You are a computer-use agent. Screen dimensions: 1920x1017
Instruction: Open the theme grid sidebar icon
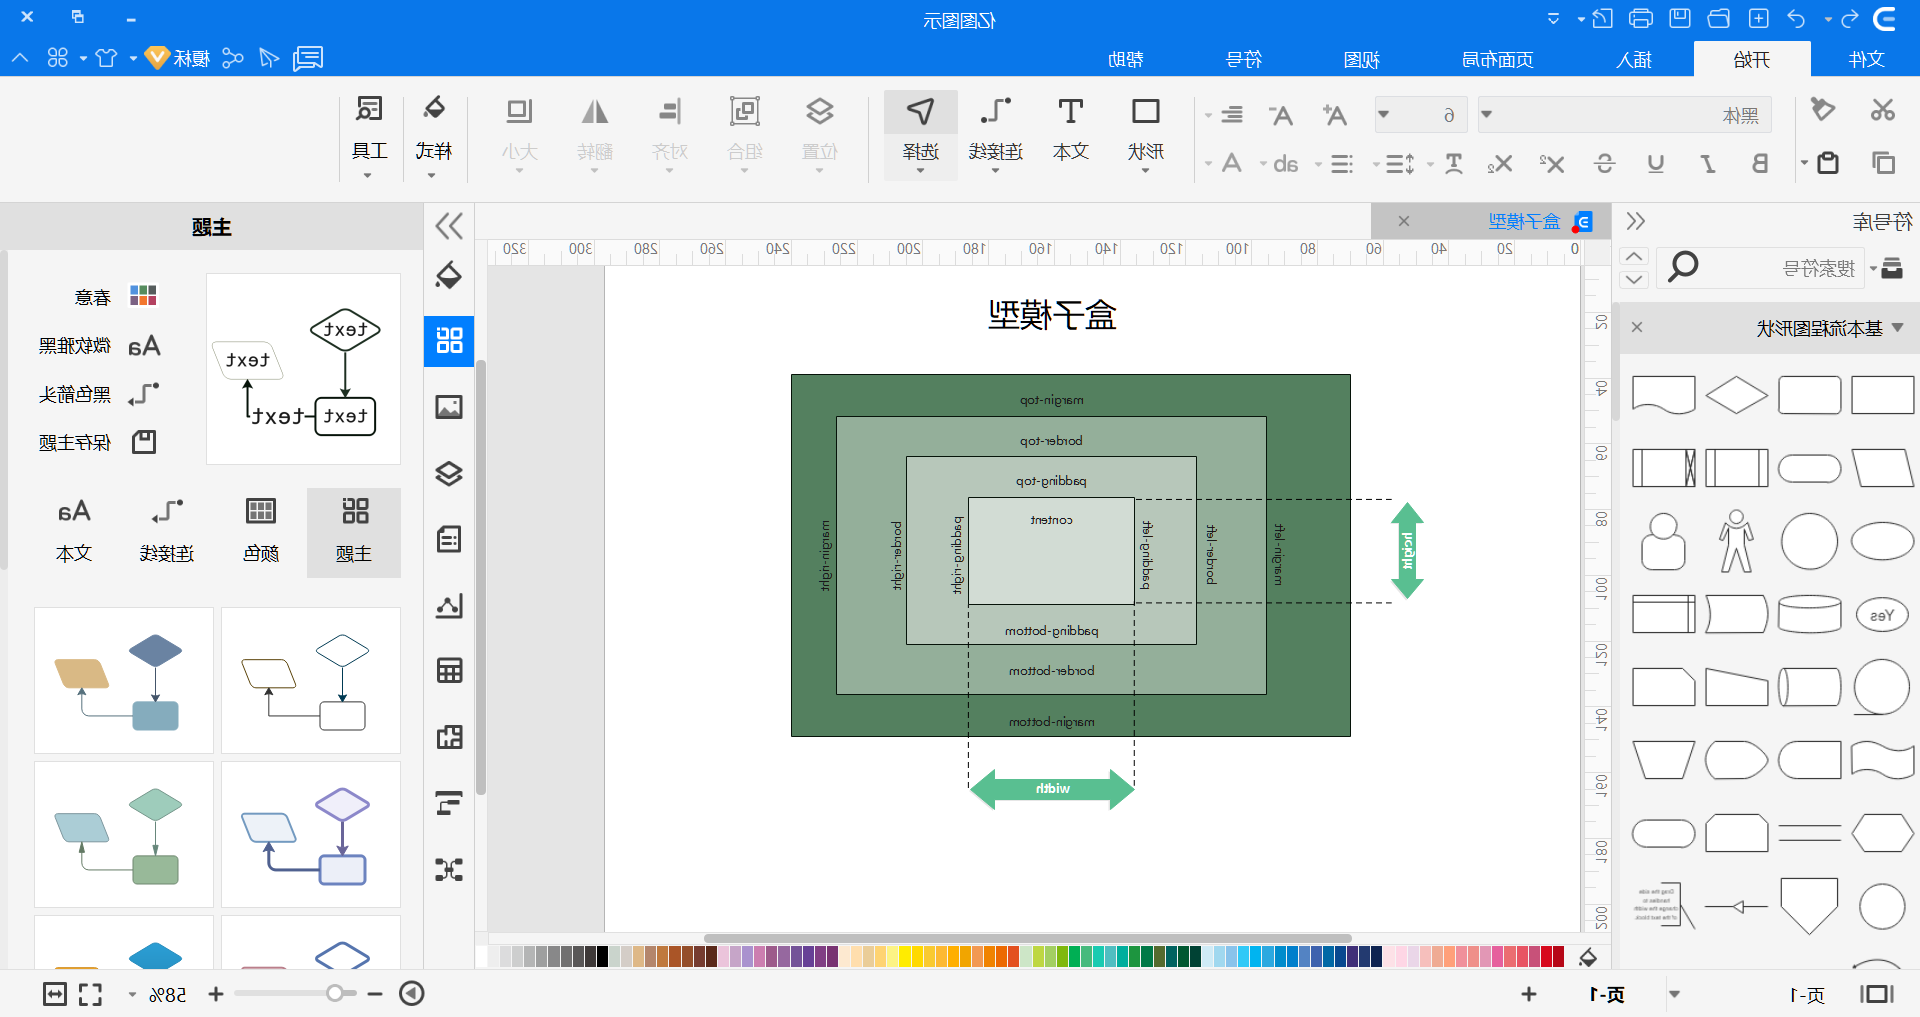[x=449, y=341]
